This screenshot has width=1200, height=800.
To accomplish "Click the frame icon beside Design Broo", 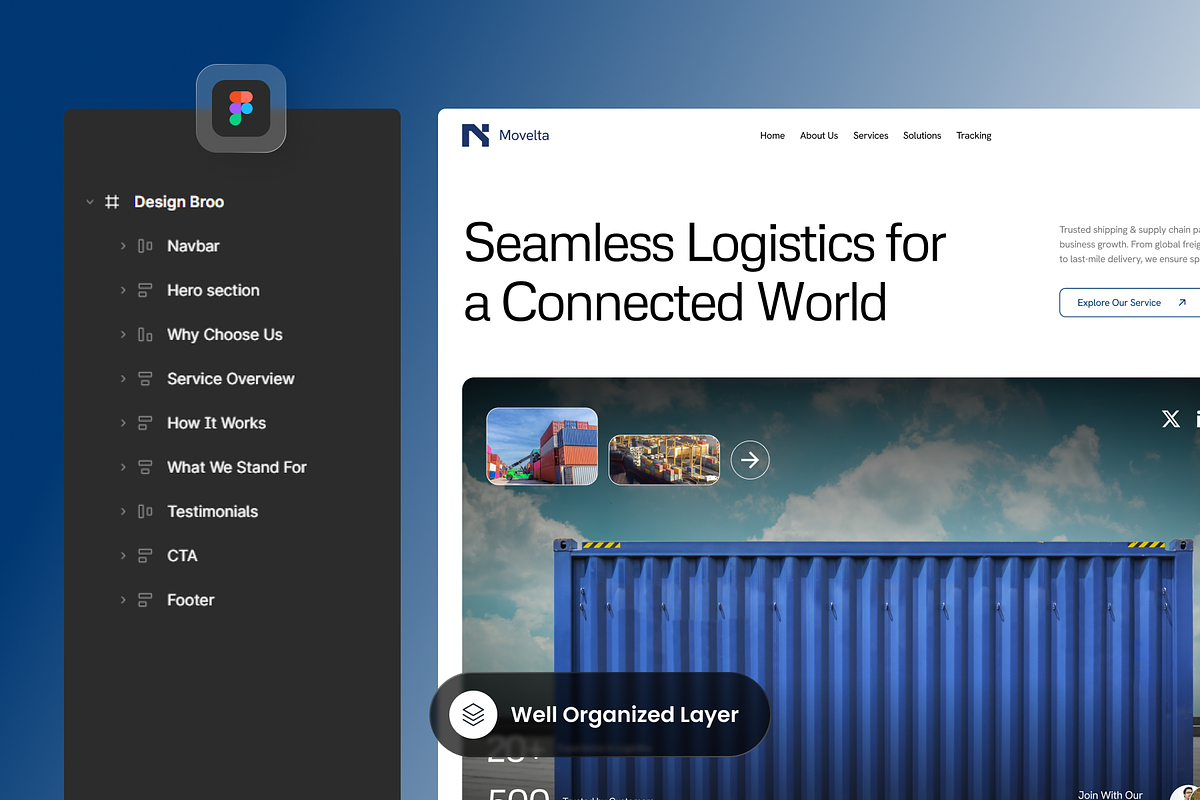I will (x=113, y=202).
